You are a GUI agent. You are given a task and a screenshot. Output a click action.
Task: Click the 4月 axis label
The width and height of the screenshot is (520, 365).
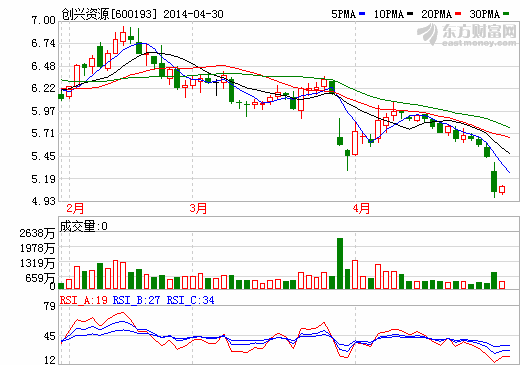(361, 208)
